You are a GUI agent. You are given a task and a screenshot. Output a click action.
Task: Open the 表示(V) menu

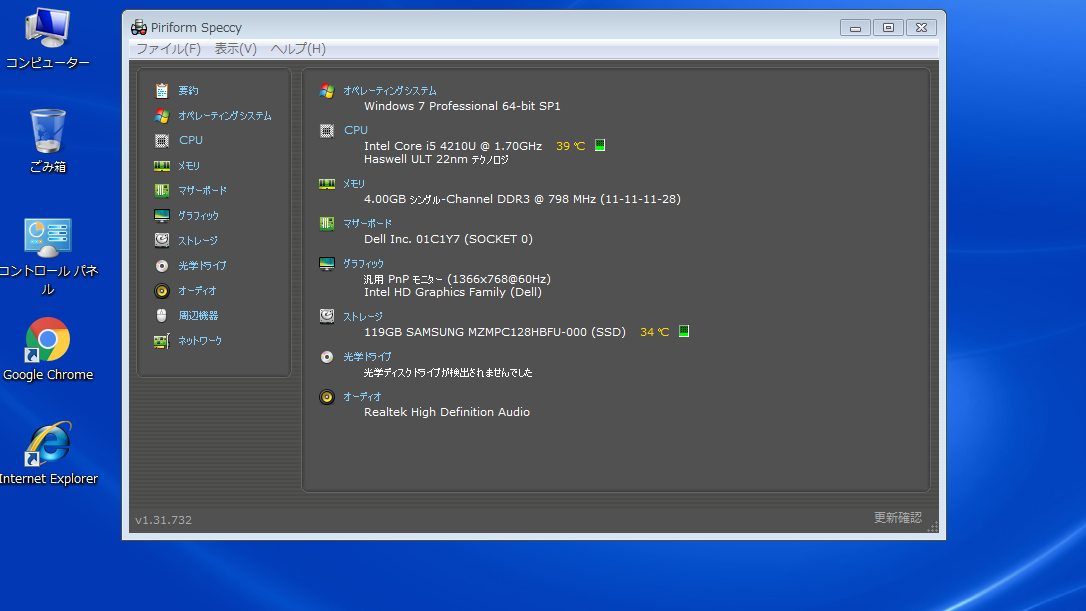point(235,48)
